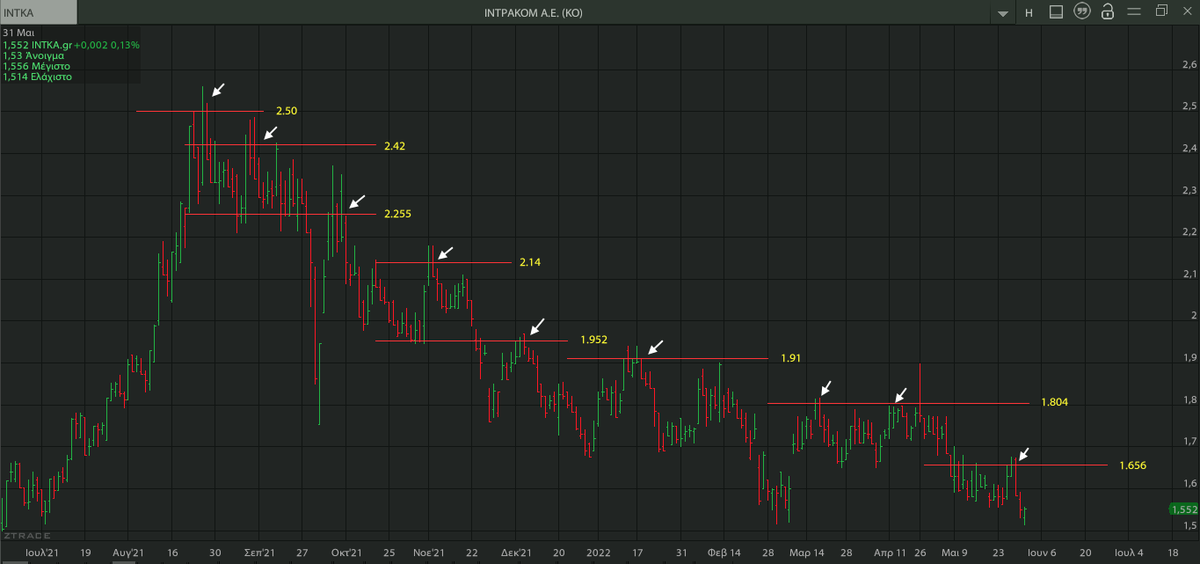
Task: Click the restore window icon
Action: [x=1161, y=11]
